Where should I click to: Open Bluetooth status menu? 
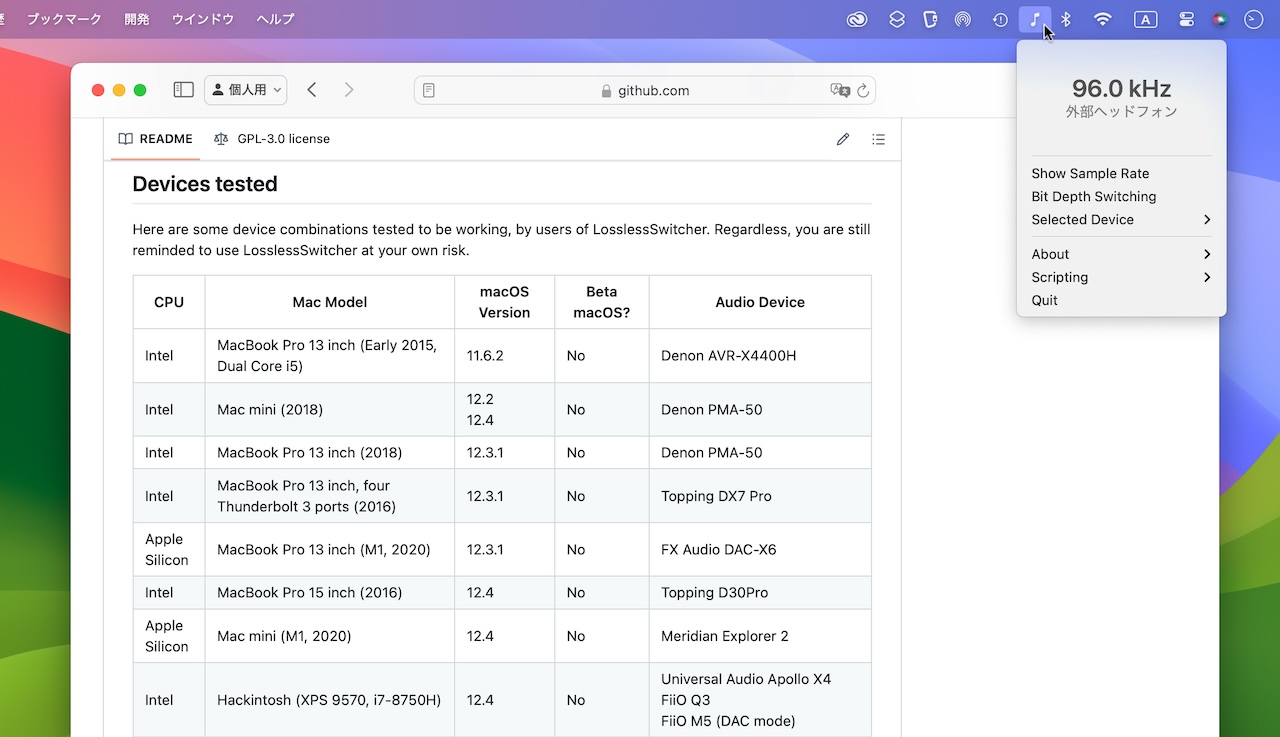(1066, 19)
